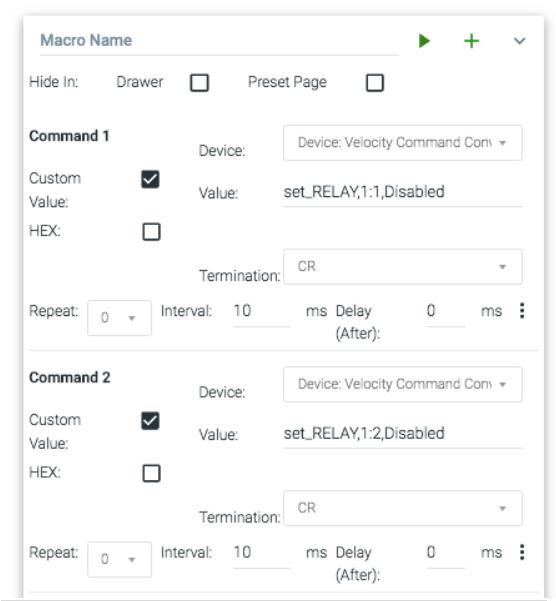Viewport: 556px width, 601px height.
Task: Open the Command 1 Device dropdown
Action: 403,143
